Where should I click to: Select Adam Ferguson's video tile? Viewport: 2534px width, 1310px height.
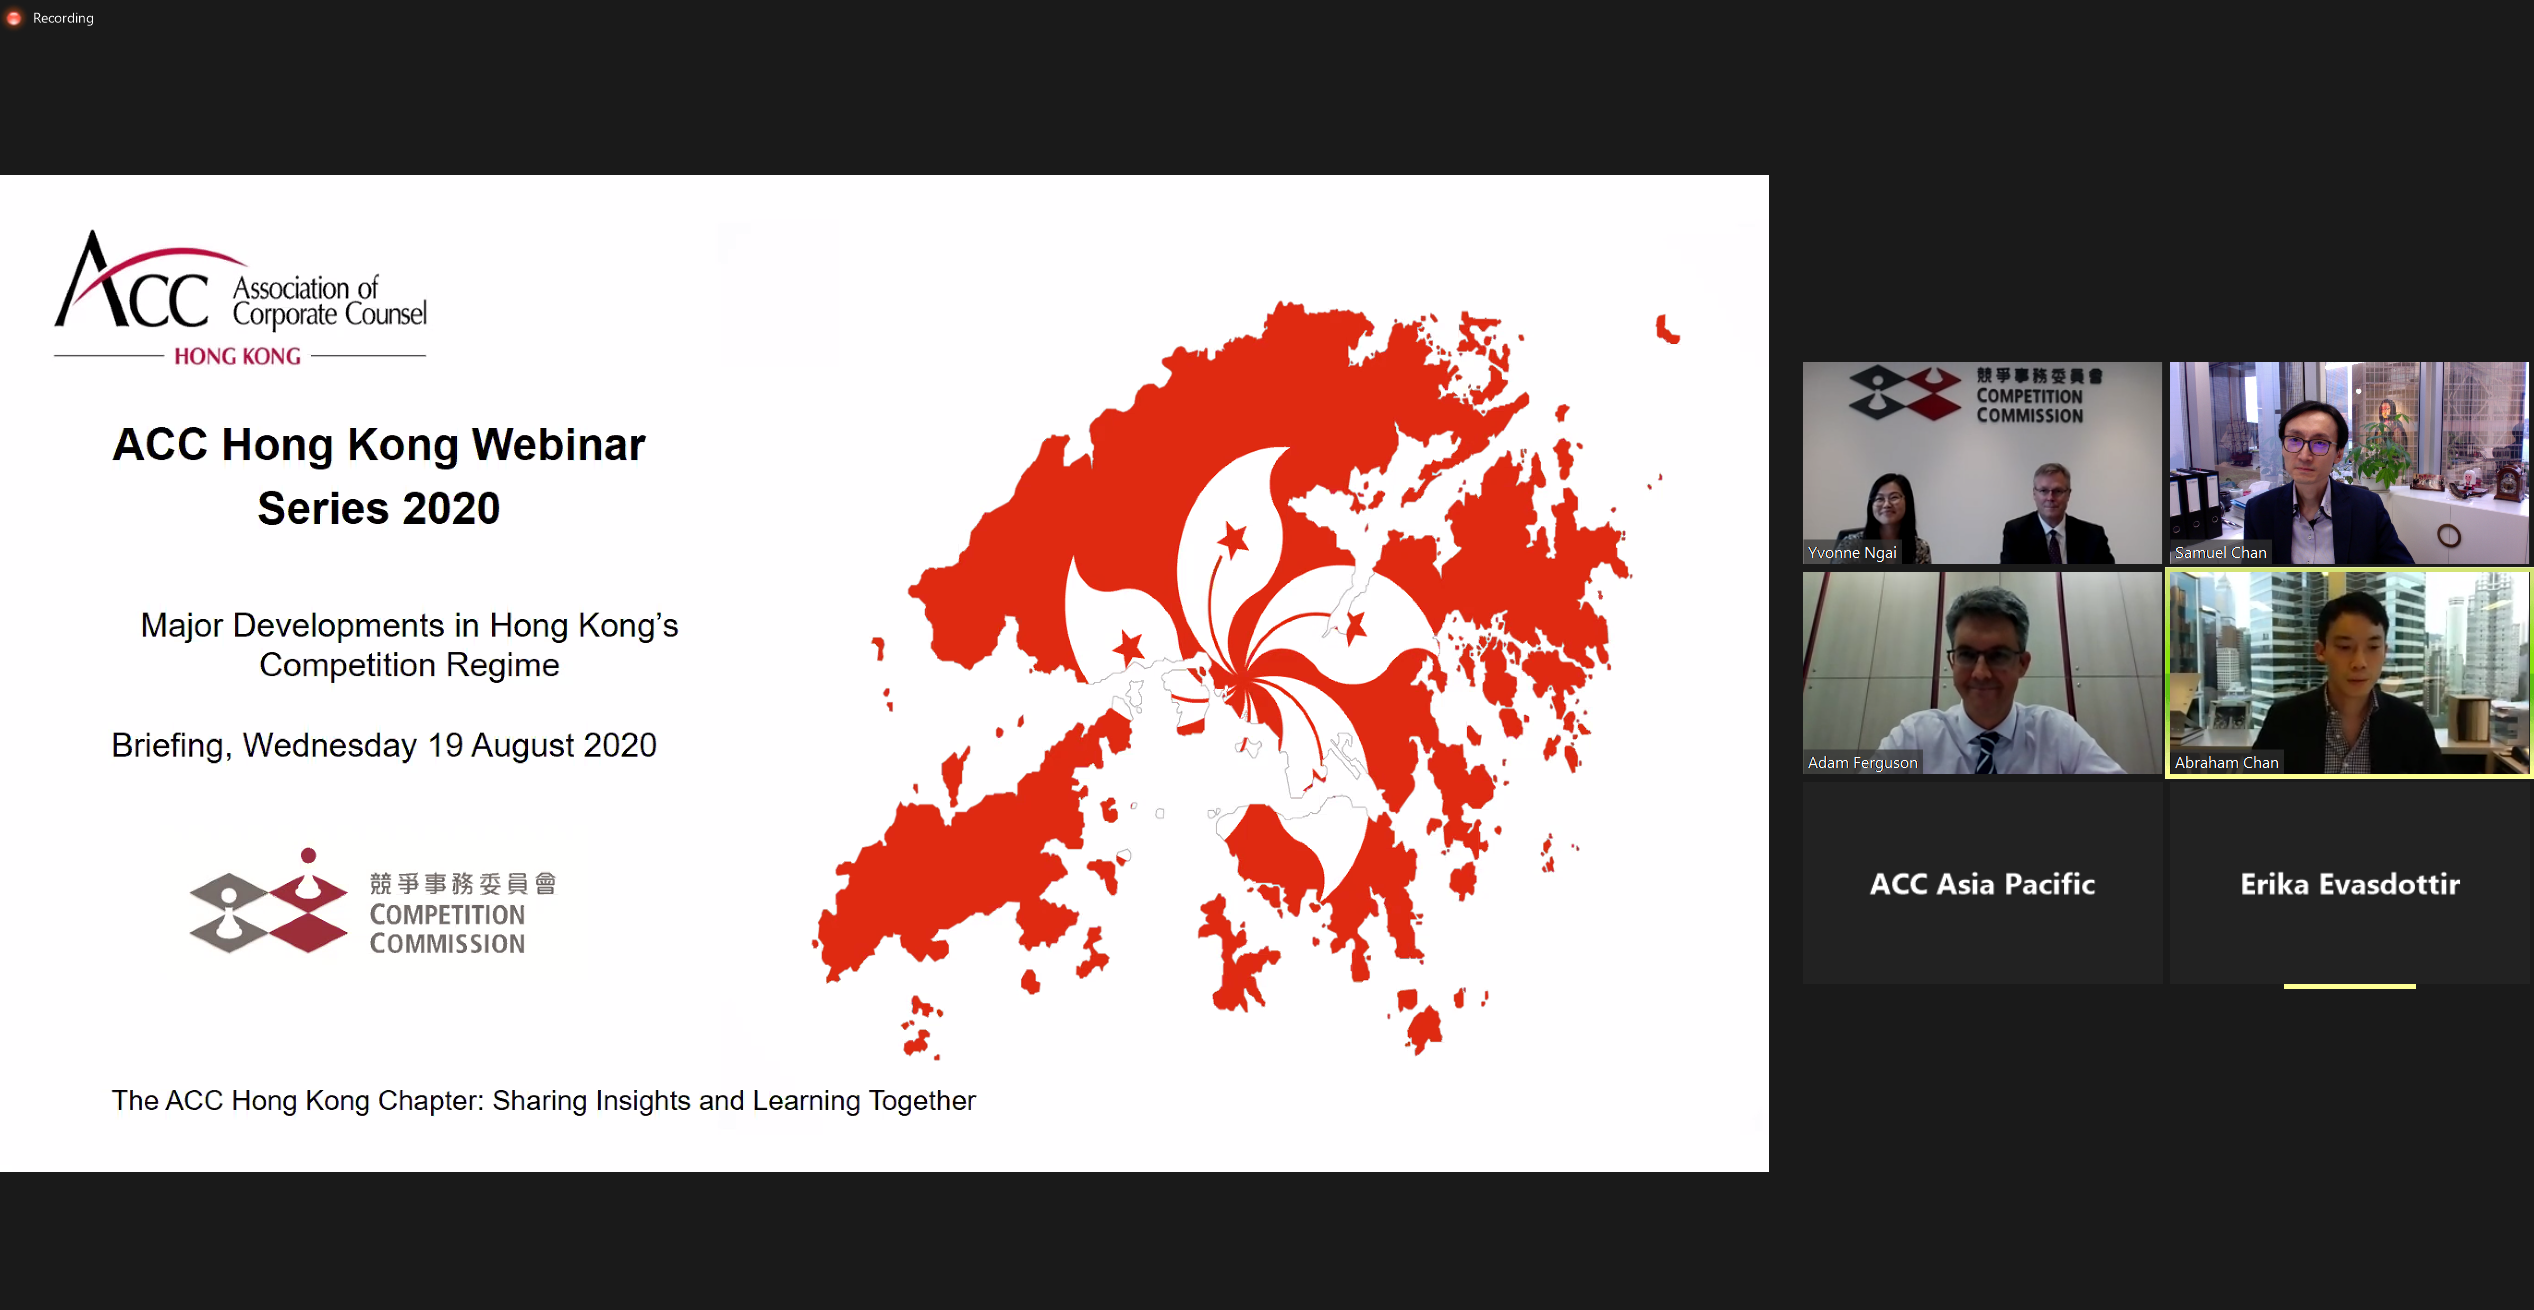click(x=1982, y=673)
